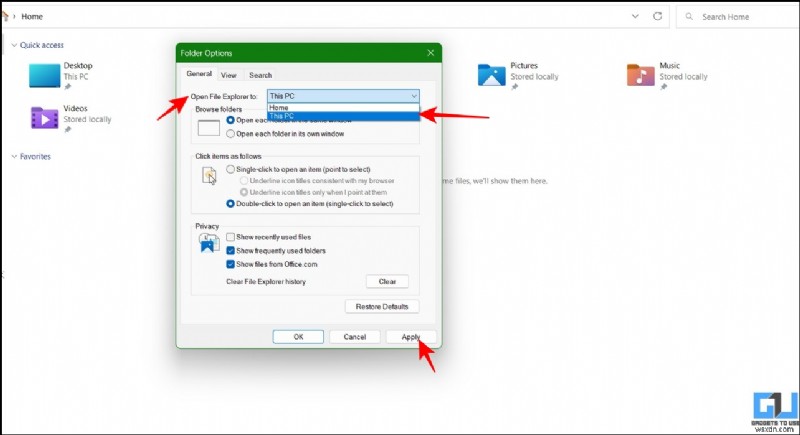Click the Browse folders window icon
Screen dimensions: 800x435
tap(209, 127)
